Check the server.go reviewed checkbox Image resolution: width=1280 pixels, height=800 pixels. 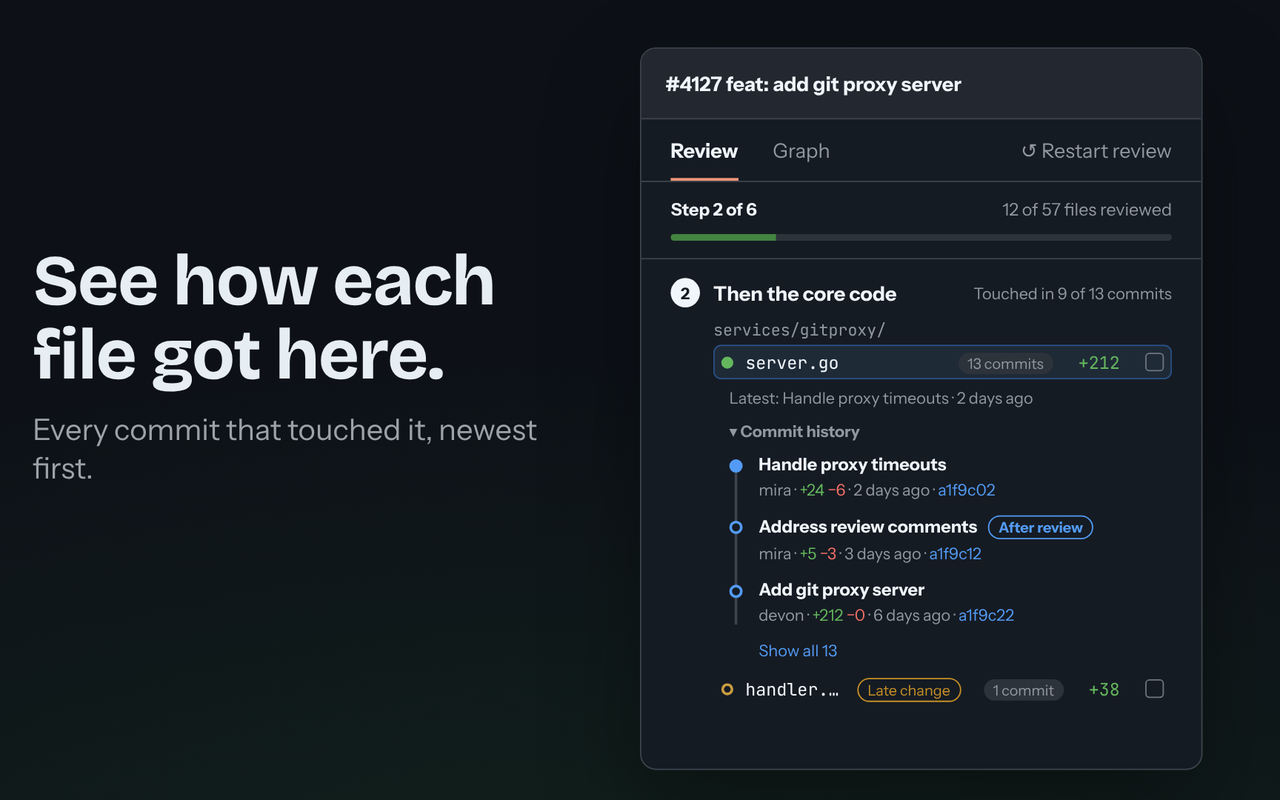[1154, 362]
